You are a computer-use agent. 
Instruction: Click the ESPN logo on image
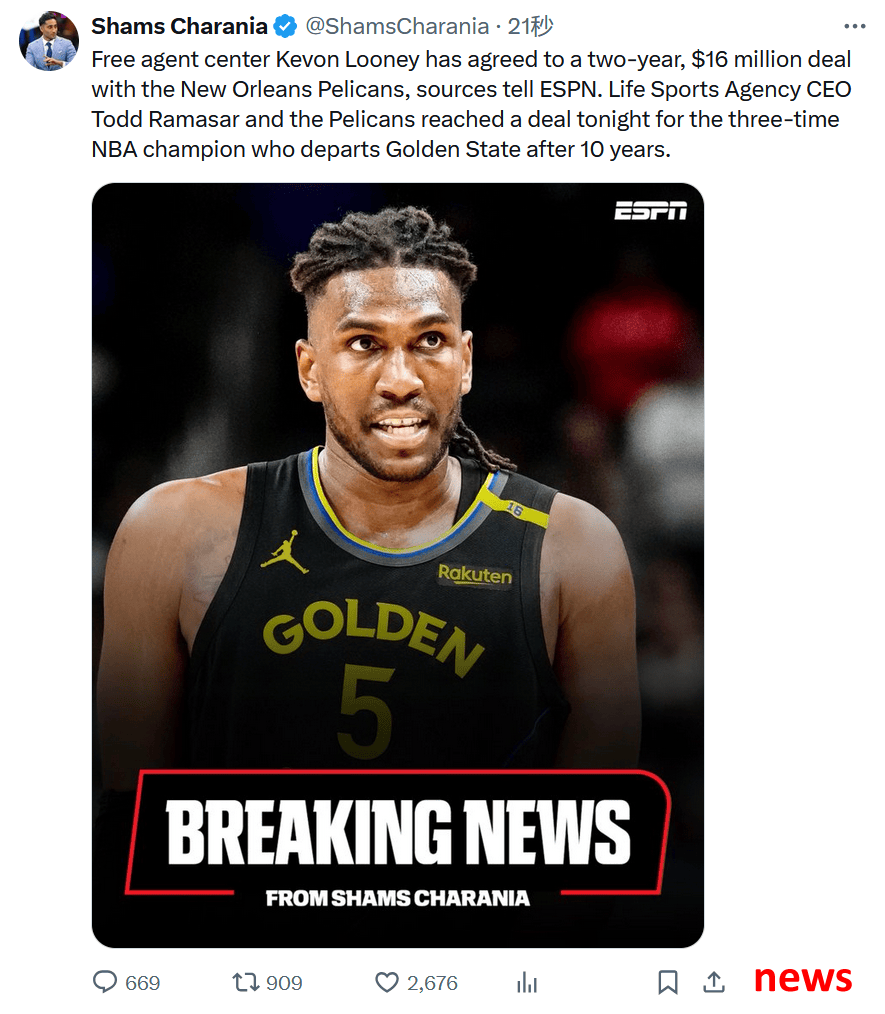coord(650,211)
